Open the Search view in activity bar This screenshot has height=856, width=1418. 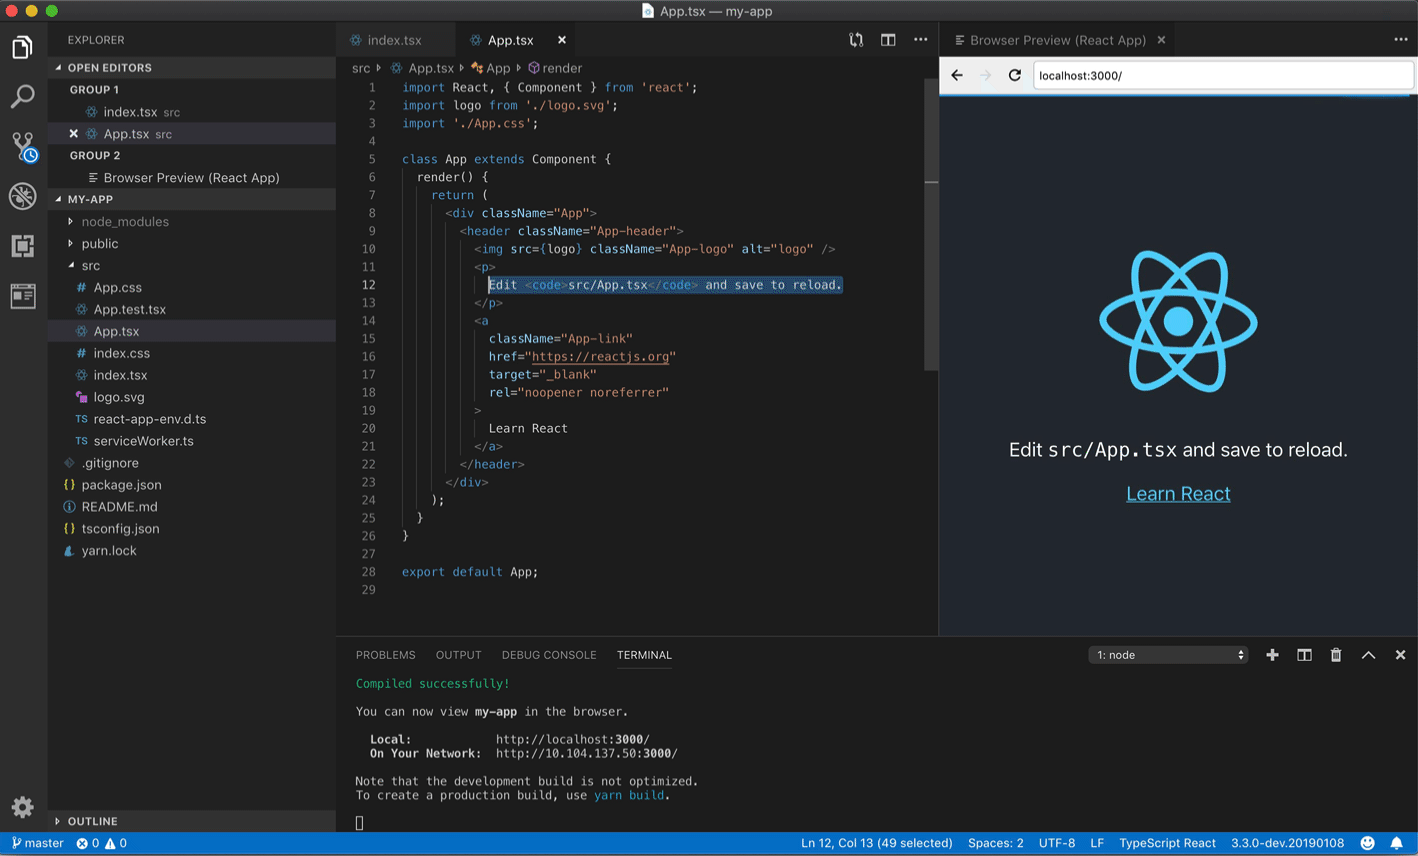[x=22, y=96]
